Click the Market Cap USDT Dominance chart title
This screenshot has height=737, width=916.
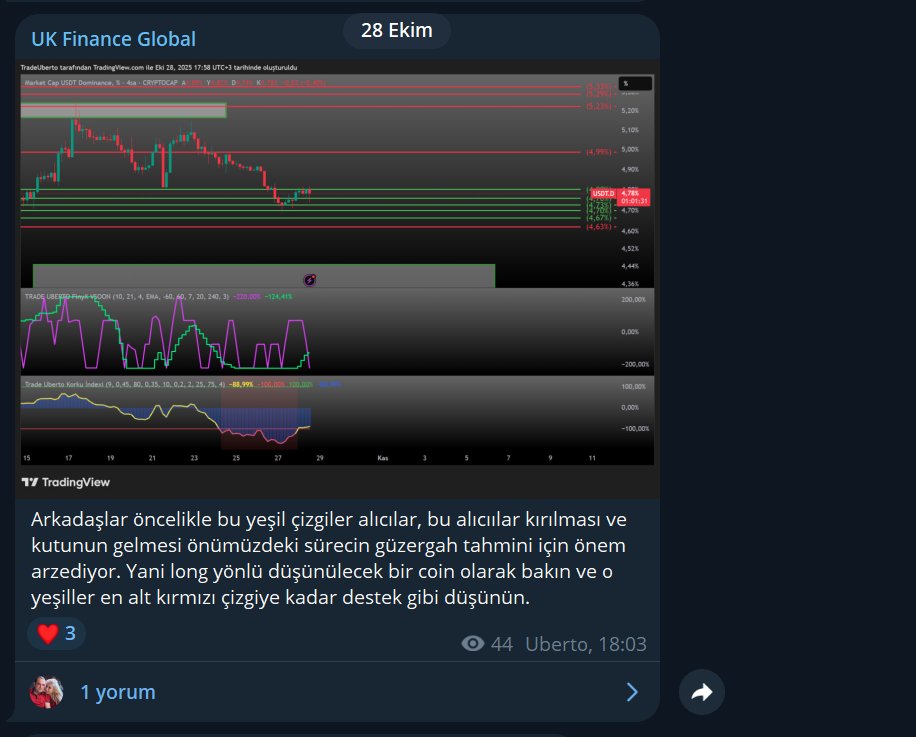point(101,83)
